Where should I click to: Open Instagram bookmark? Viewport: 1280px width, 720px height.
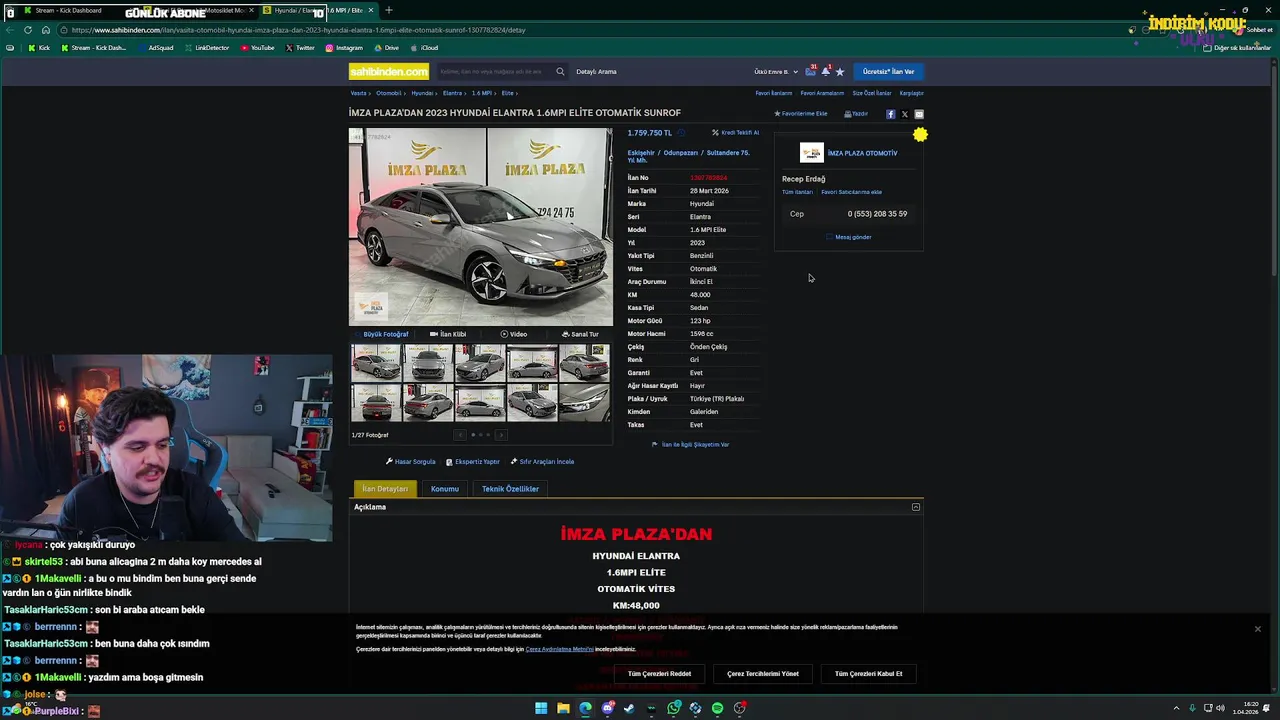click(344, 48)
